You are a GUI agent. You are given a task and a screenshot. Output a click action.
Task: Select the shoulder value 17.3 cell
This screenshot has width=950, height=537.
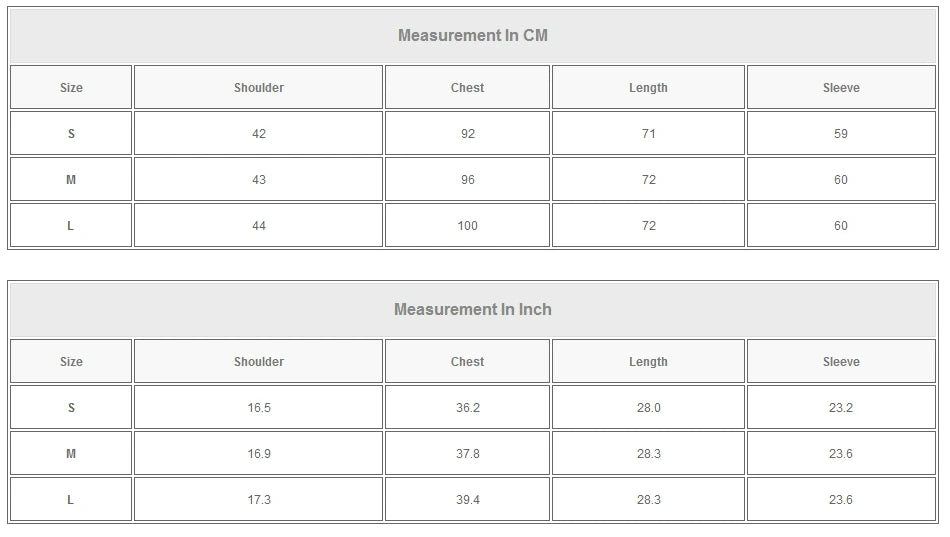(x=259, y=500)
